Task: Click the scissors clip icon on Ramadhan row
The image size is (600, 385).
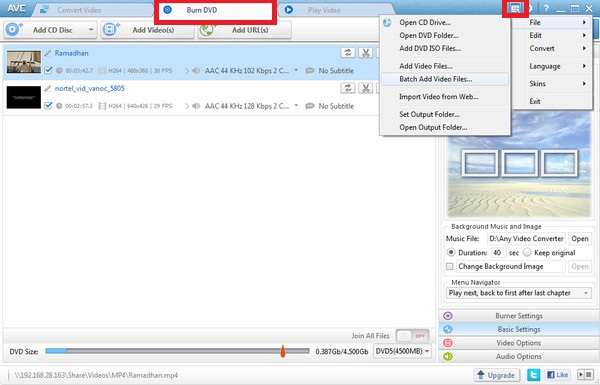Action: coord(365,53)
